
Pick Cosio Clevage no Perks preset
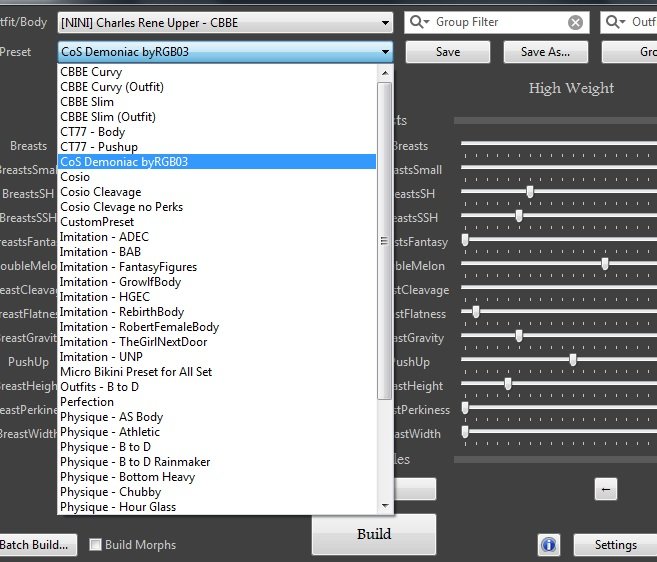point(217,207)
